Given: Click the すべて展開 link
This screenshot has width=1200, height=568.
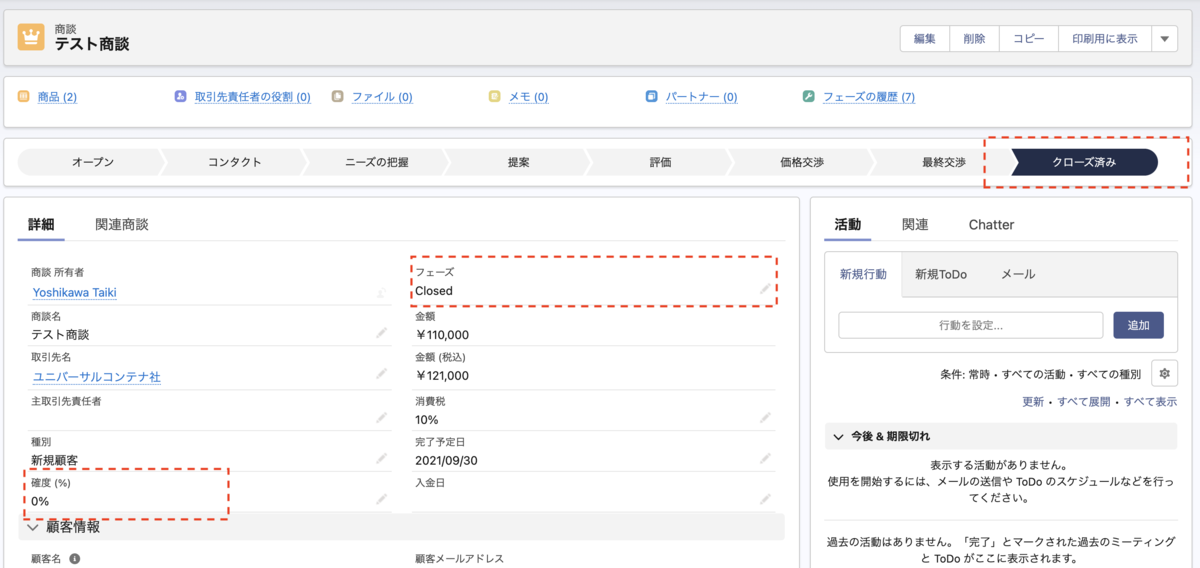Looking at the screenshot, I should [x=1085, y=401].
